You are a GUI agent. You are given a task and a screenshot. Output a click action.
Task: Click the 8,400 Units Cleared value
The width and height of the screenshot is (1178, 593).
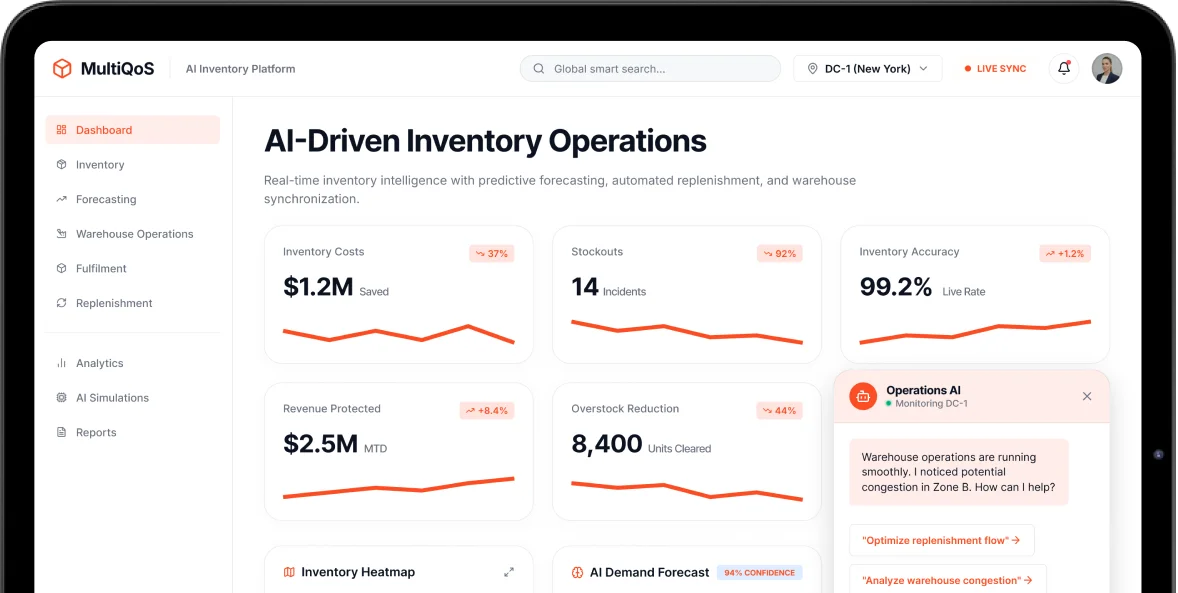coord(641,444)
